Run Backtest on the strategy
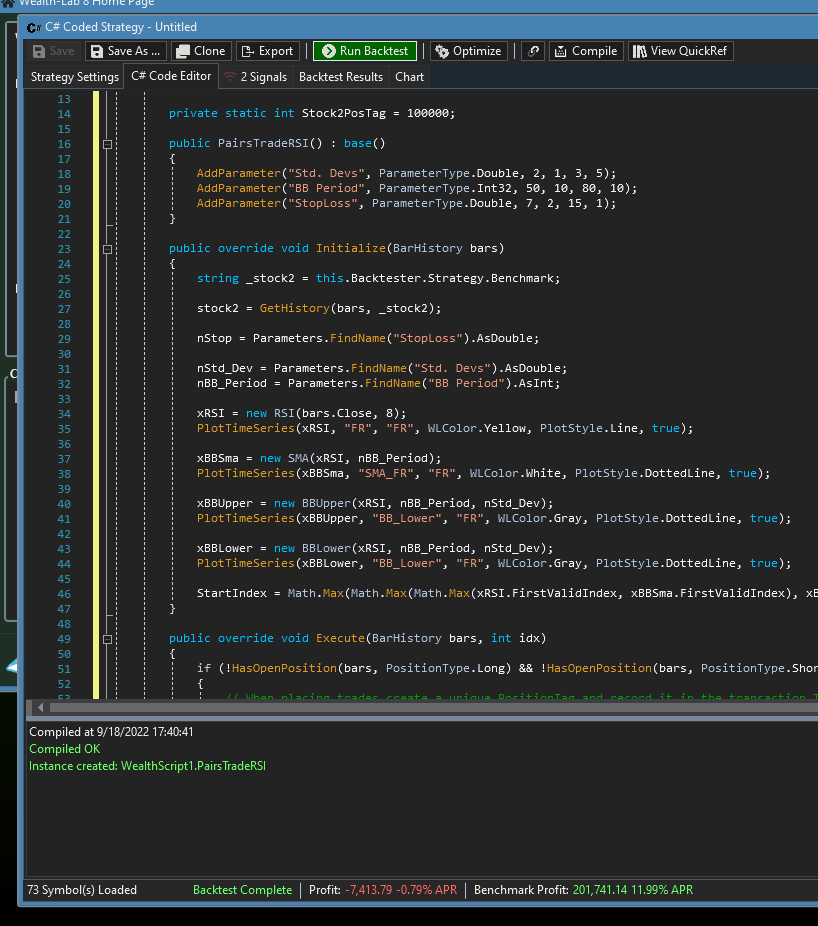Viewport: 818px width, 926px height. [365, 51]
